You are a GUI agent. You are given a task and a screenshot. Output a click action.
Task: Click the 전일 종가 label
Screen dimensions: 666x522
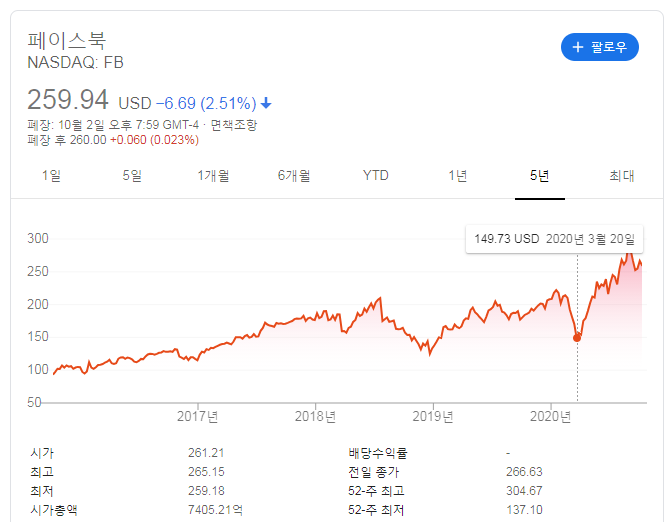[x=373, y=472]
